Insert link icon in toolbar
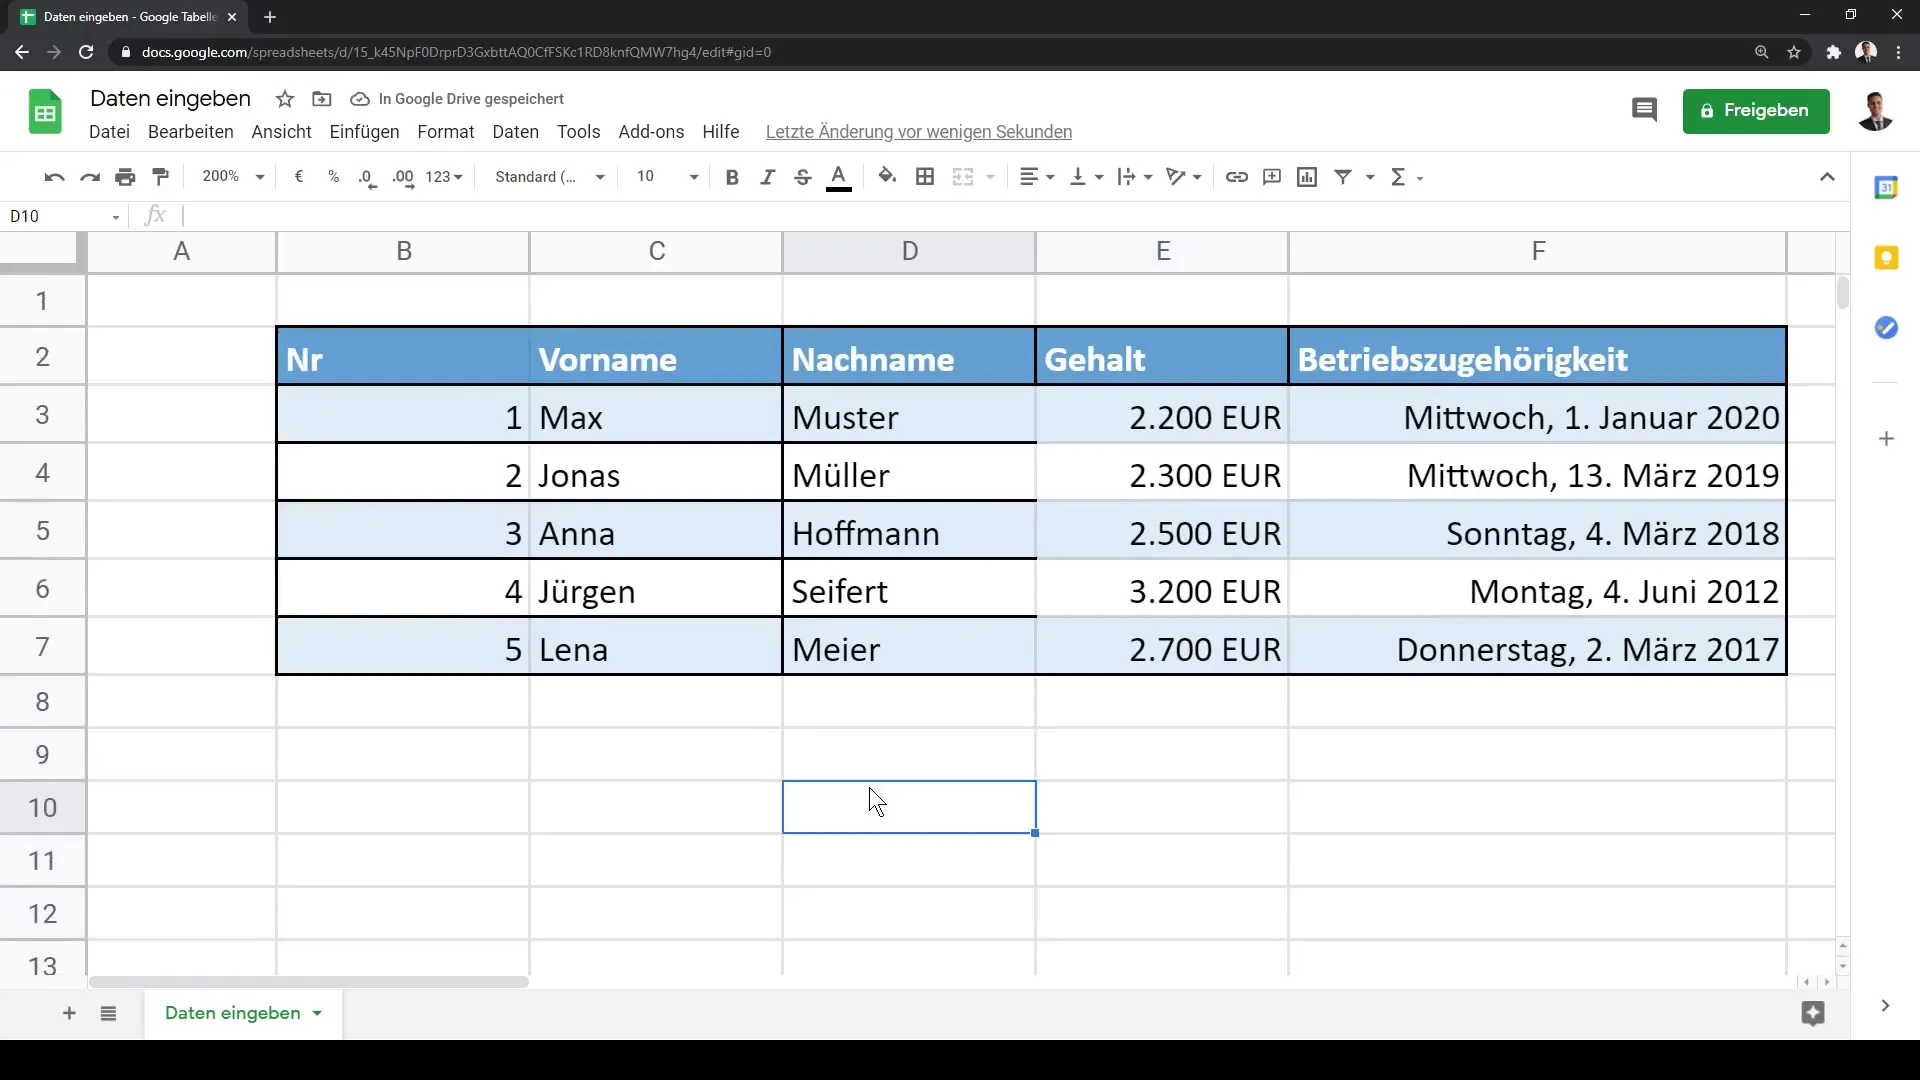1920x1080 pixels. (x=1237, y=177)
